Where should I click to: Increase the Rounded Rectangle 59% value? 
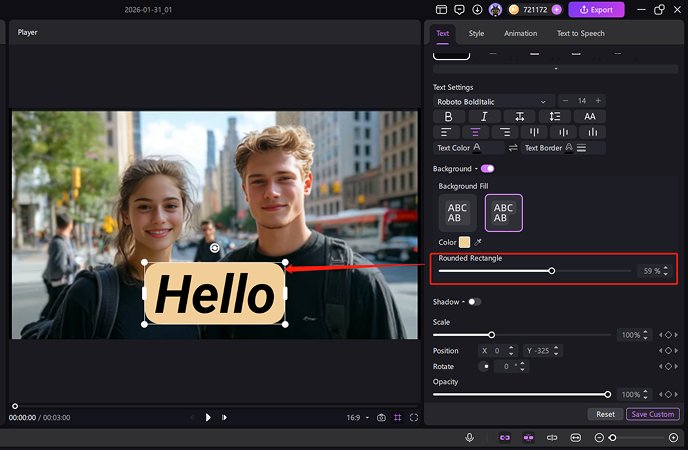pos(666,268)
